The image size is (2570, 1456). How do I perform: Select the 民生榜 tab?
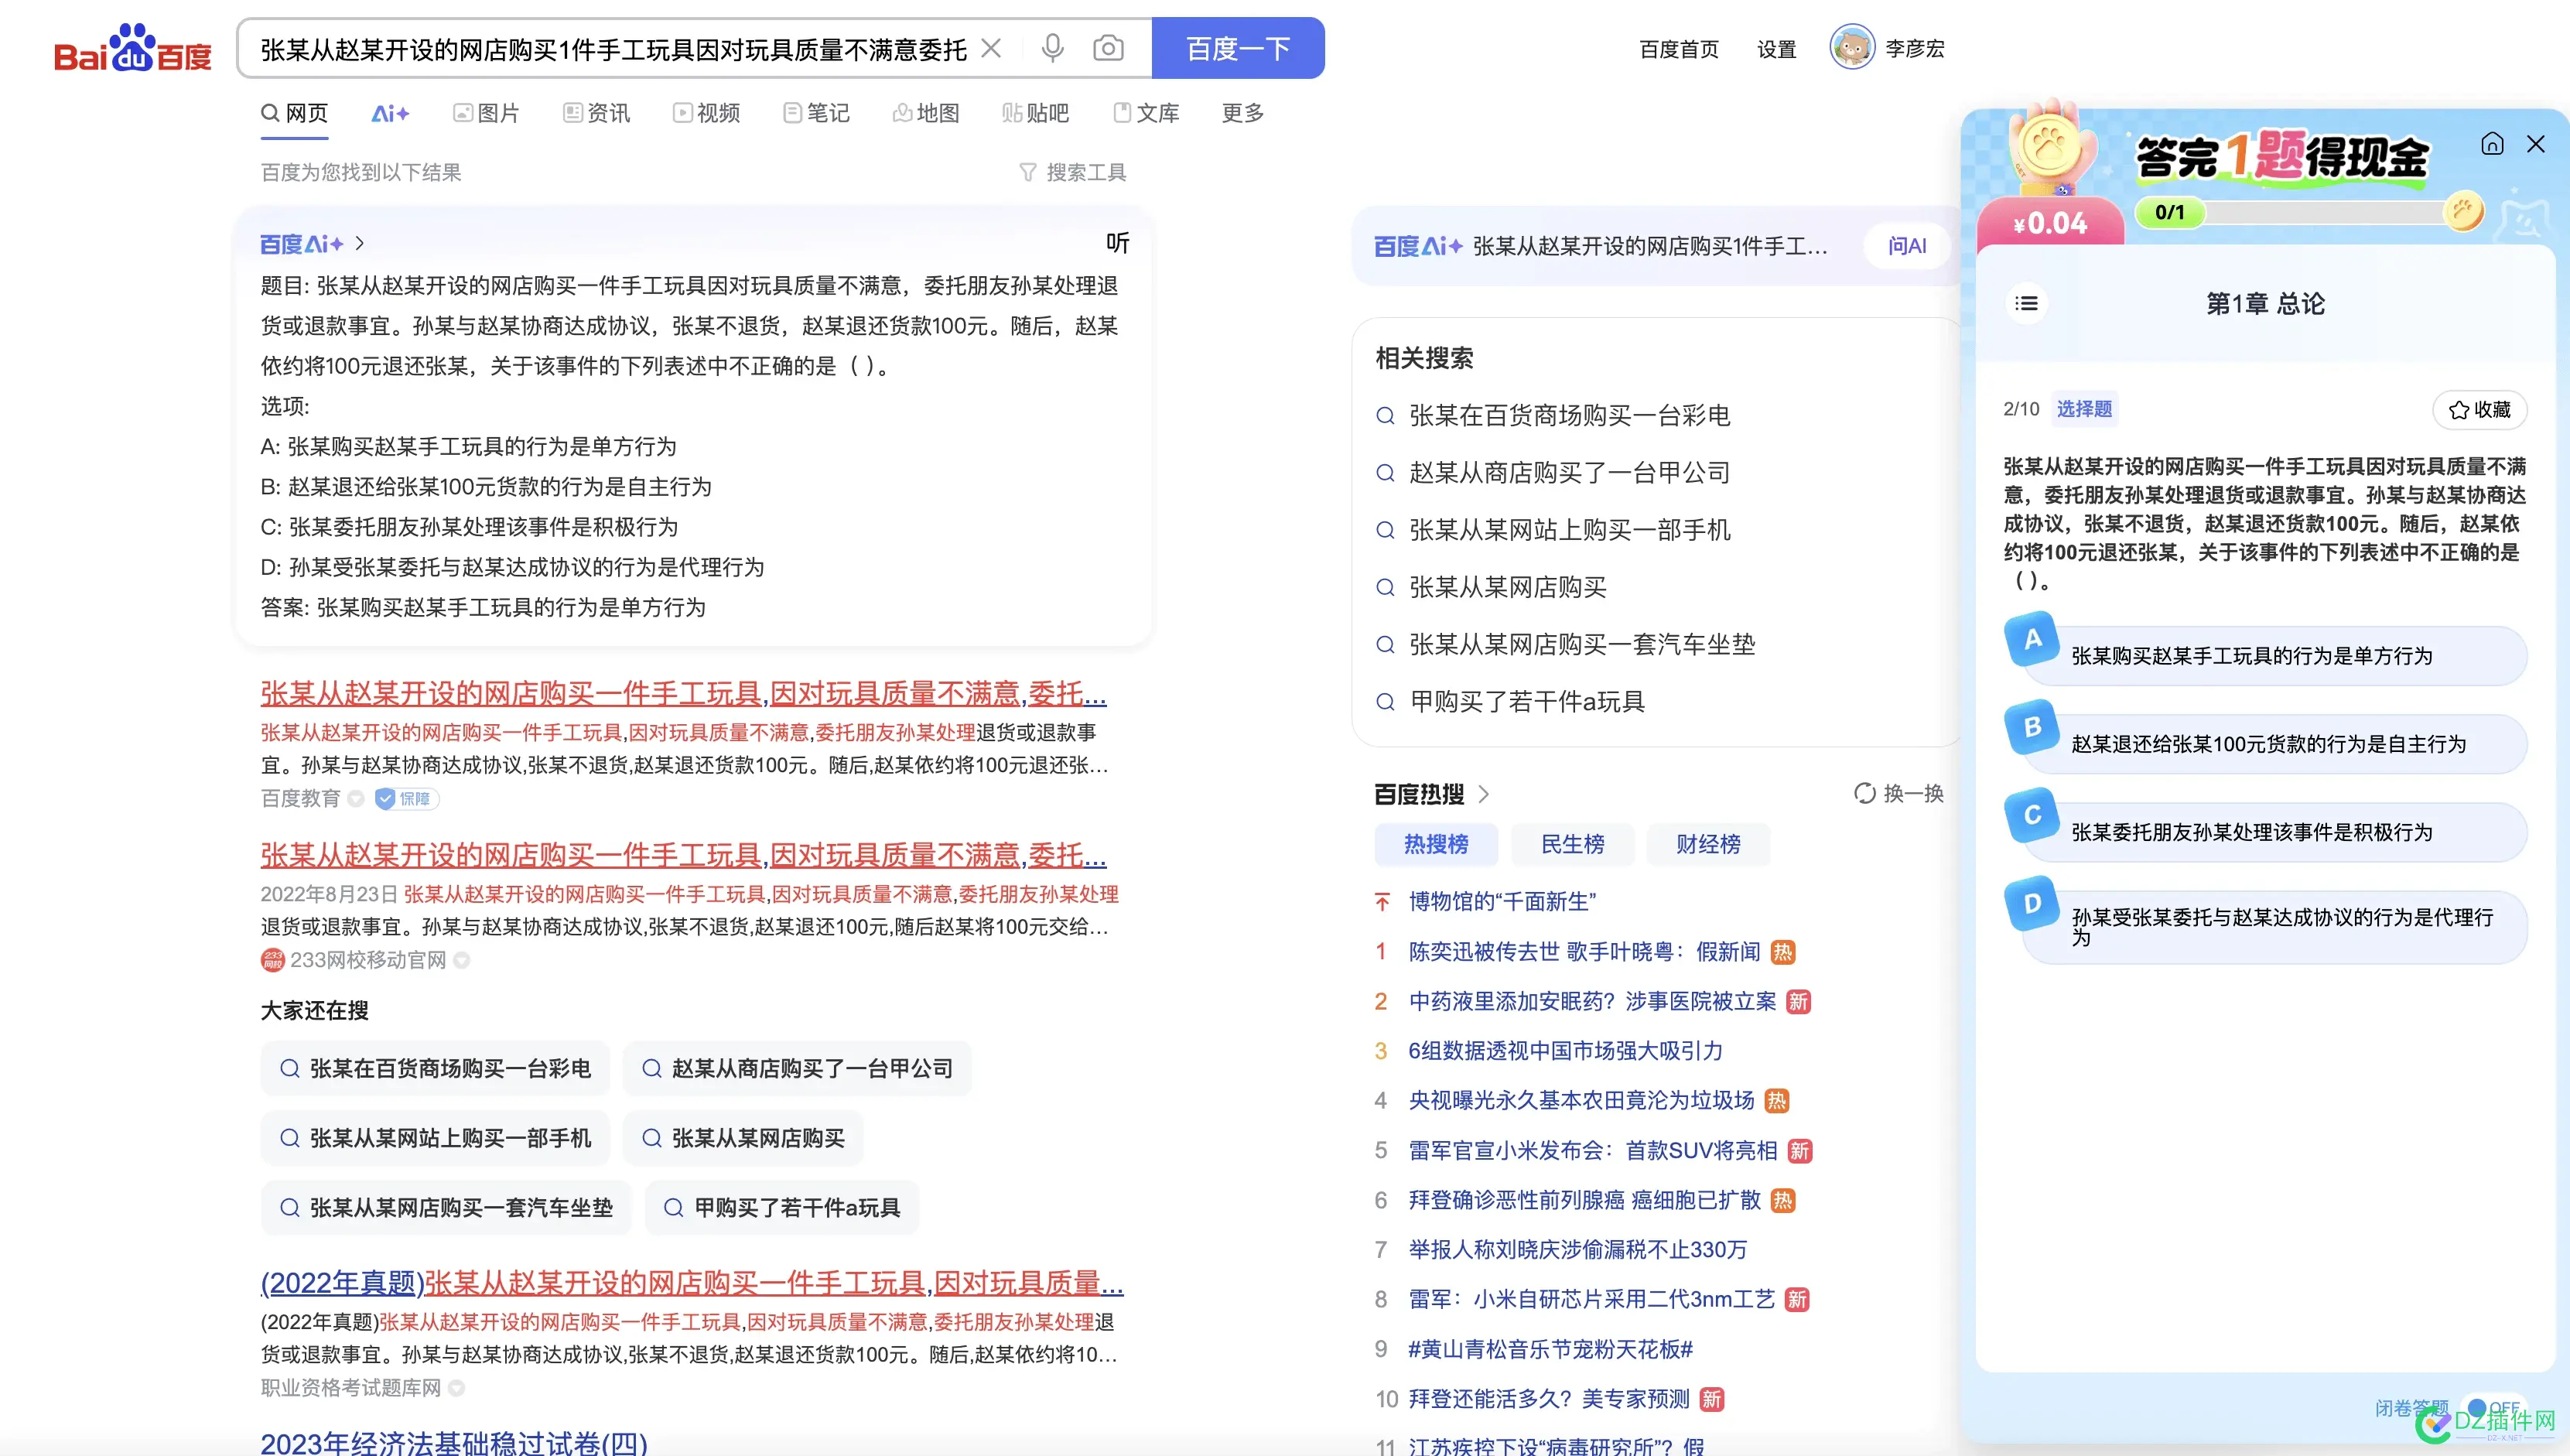pos(1572,844)
